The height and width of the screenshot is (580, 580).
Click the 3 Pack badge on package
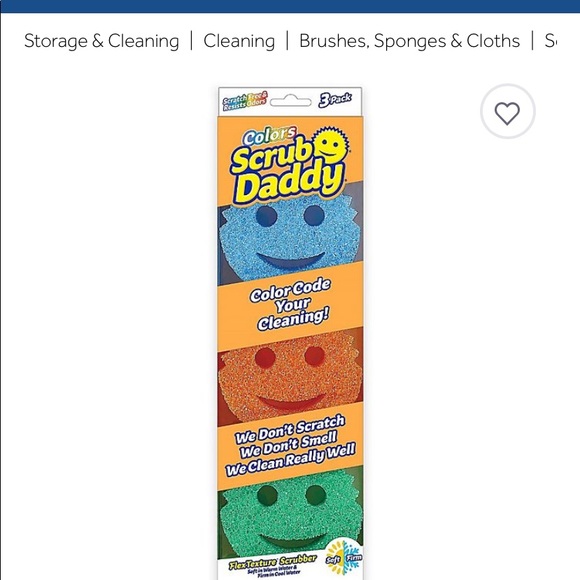coord(335,100)
